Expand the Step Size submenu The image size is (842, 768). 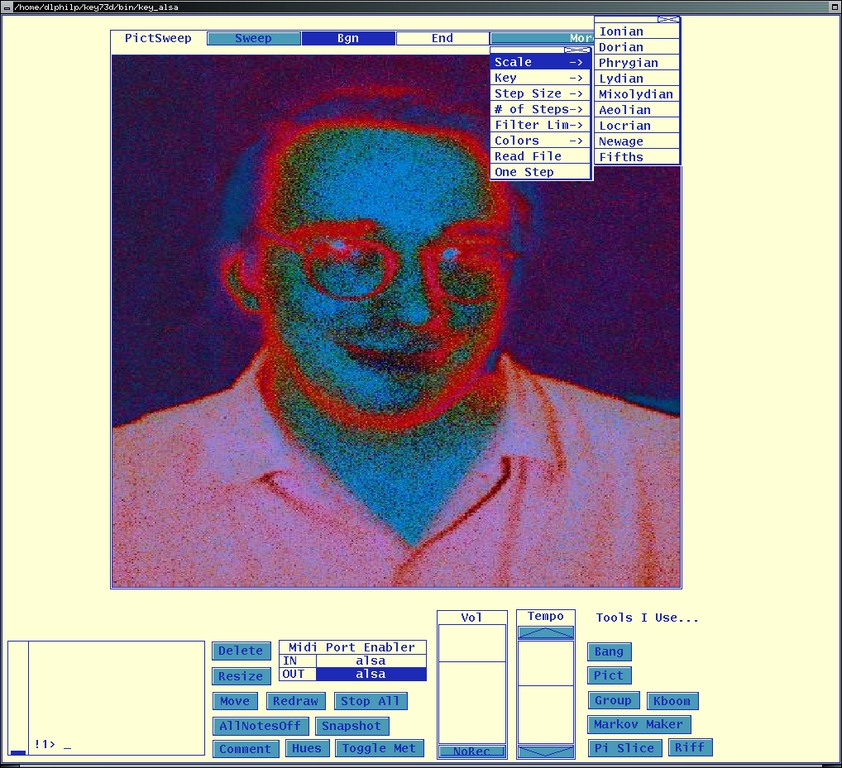540,94
